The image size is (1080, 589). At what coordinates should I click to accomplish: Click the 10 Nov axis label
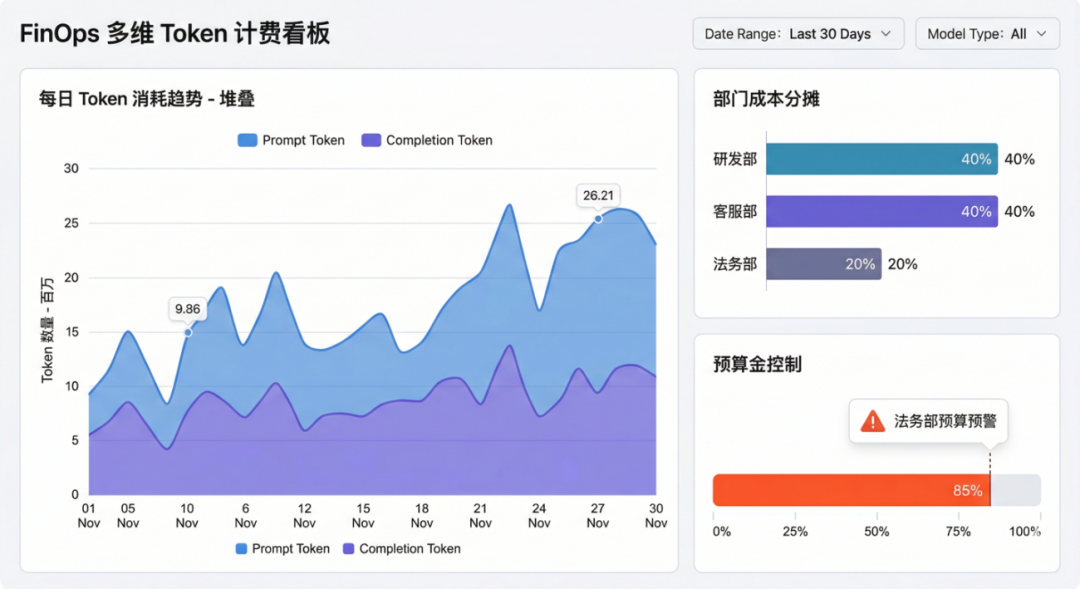pyautogui.click(x=187, y=516)
